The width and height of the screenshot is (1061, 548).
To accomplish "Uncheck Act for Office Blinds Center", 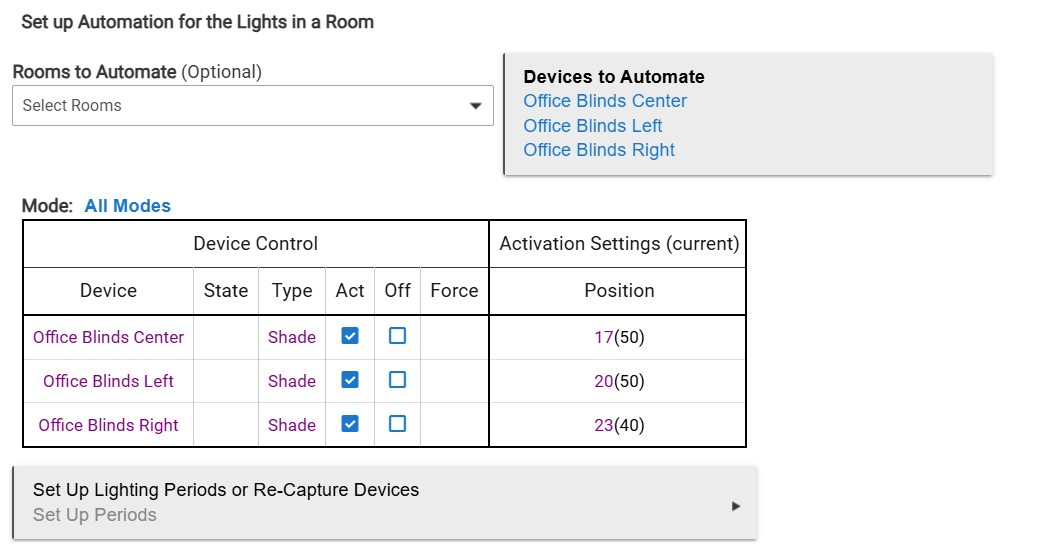I will click(350, 336).
